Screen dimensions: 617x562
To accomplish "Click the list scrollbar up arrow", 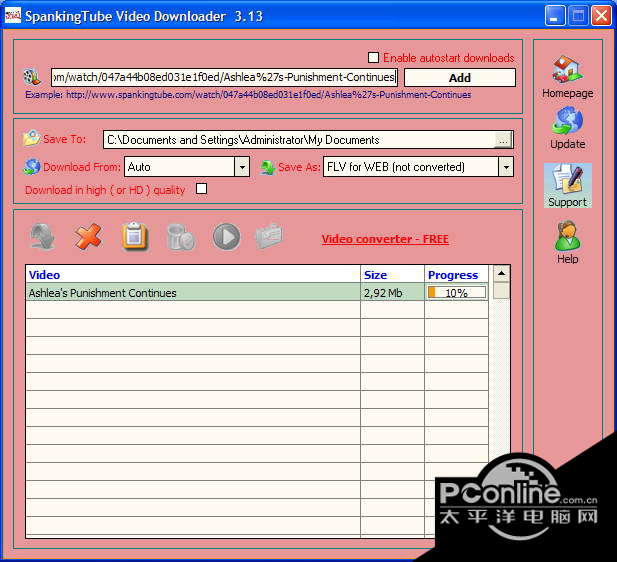I will (501, 274).
